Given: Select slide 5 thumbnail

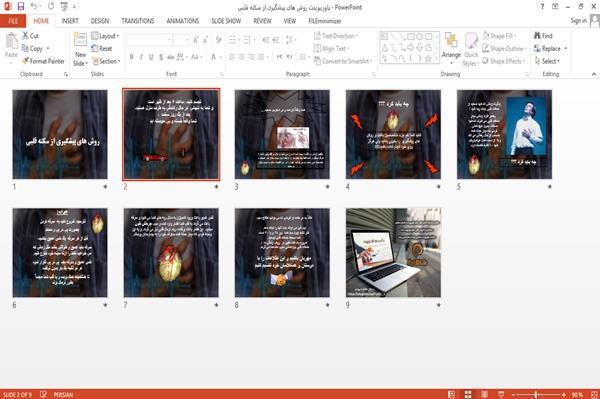Looking at the screenshot, I should pos(504,134).
